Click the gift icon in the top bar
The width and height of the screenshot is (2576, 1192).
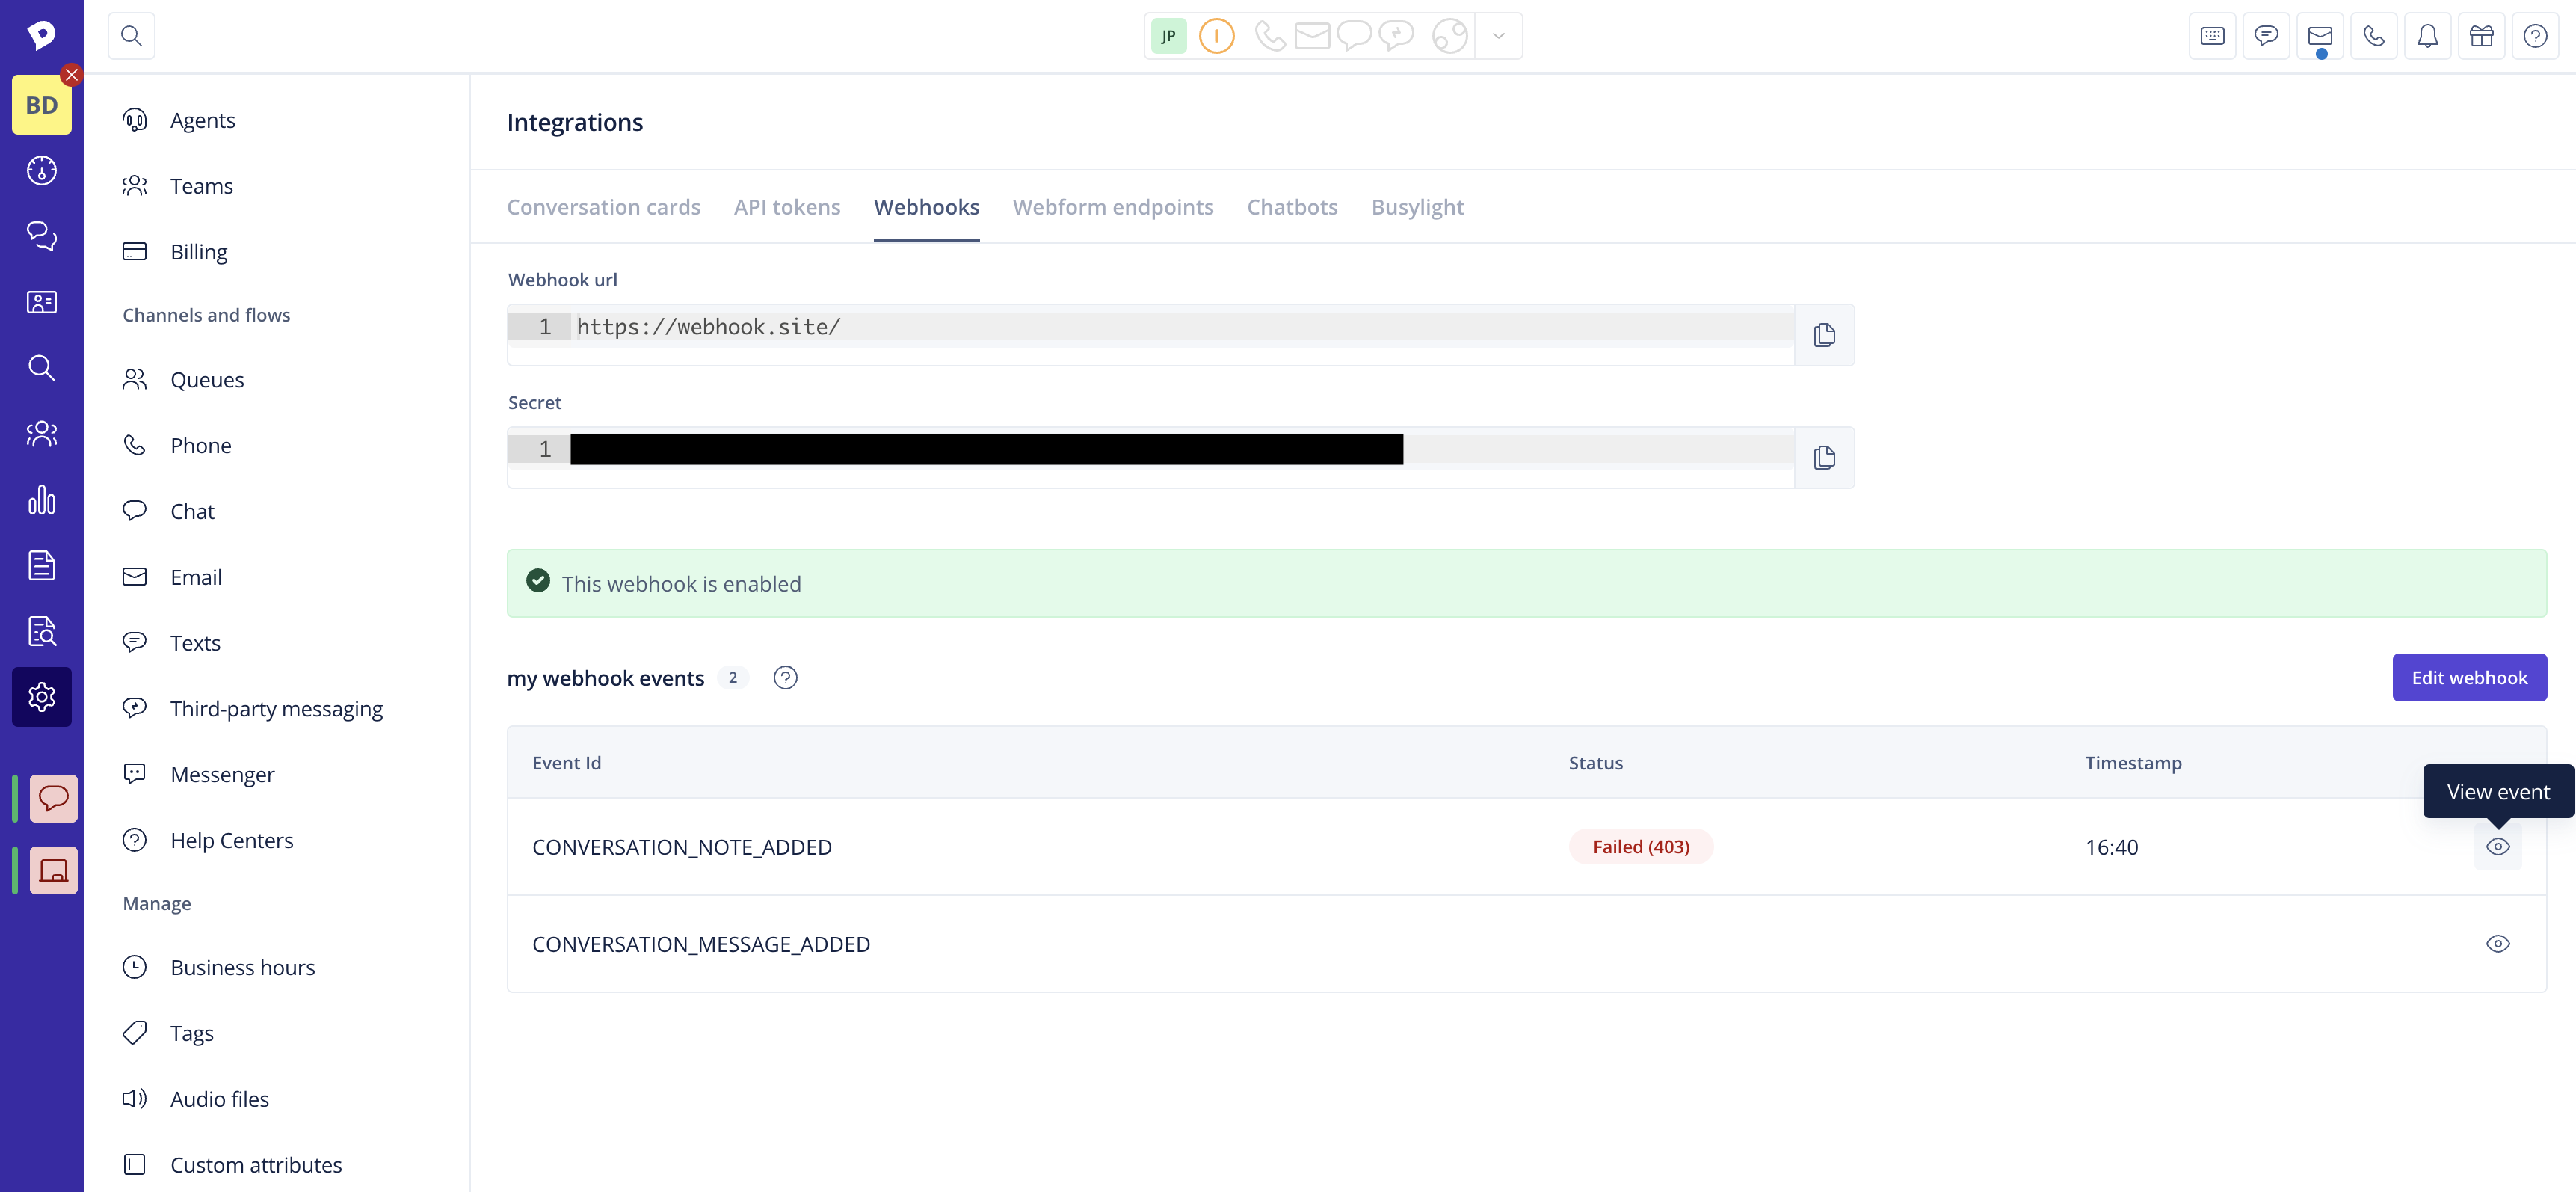tap(2481, 37)
